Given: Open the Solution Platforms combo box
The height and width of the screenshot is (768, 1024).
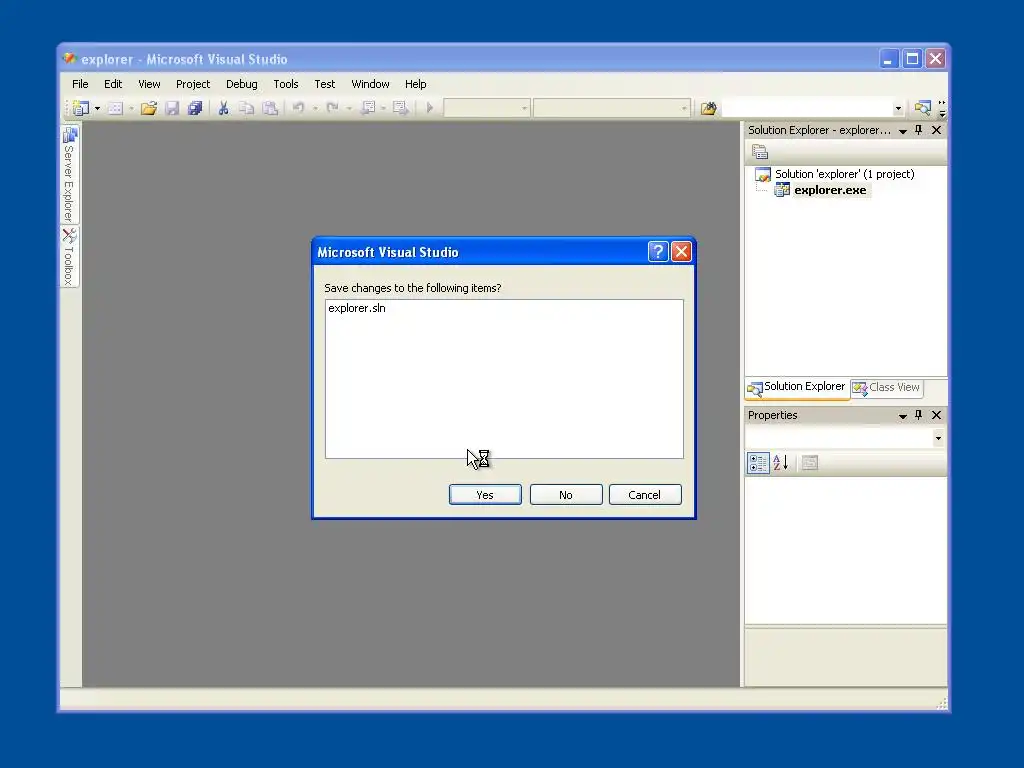Looking at the screenshot, I should (611, 108).
